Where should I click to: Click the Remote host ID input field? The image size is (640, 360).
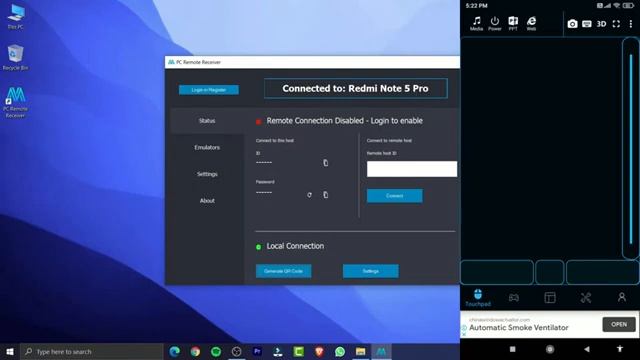(412, 169)
